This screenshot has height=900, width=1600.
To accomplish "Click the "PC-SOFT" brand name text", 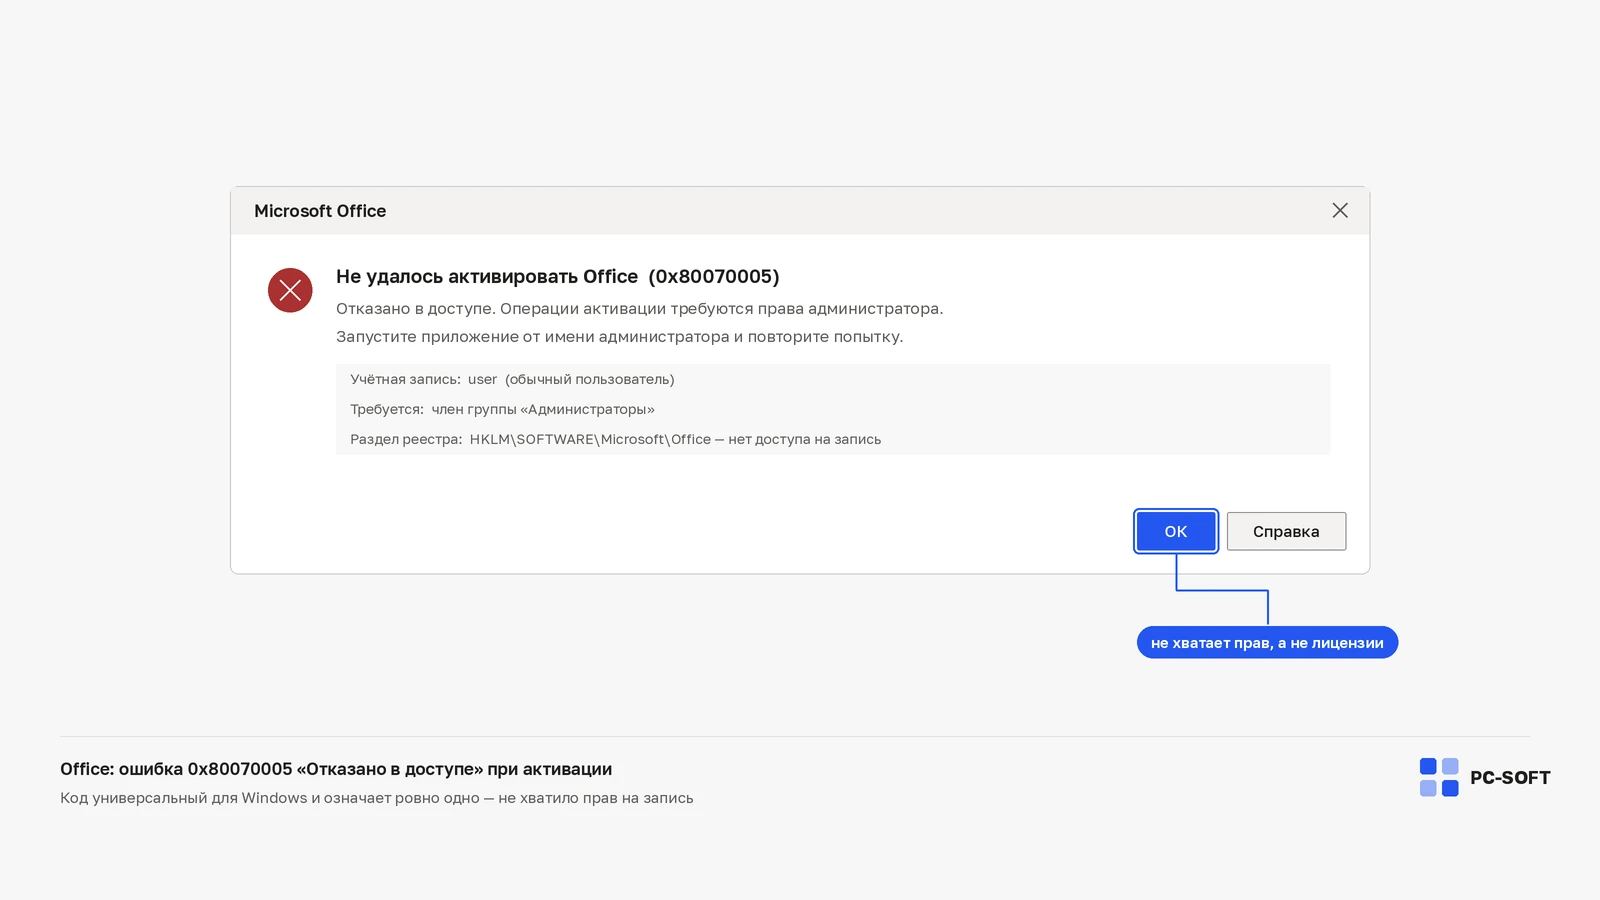I will click(1510, 778).
